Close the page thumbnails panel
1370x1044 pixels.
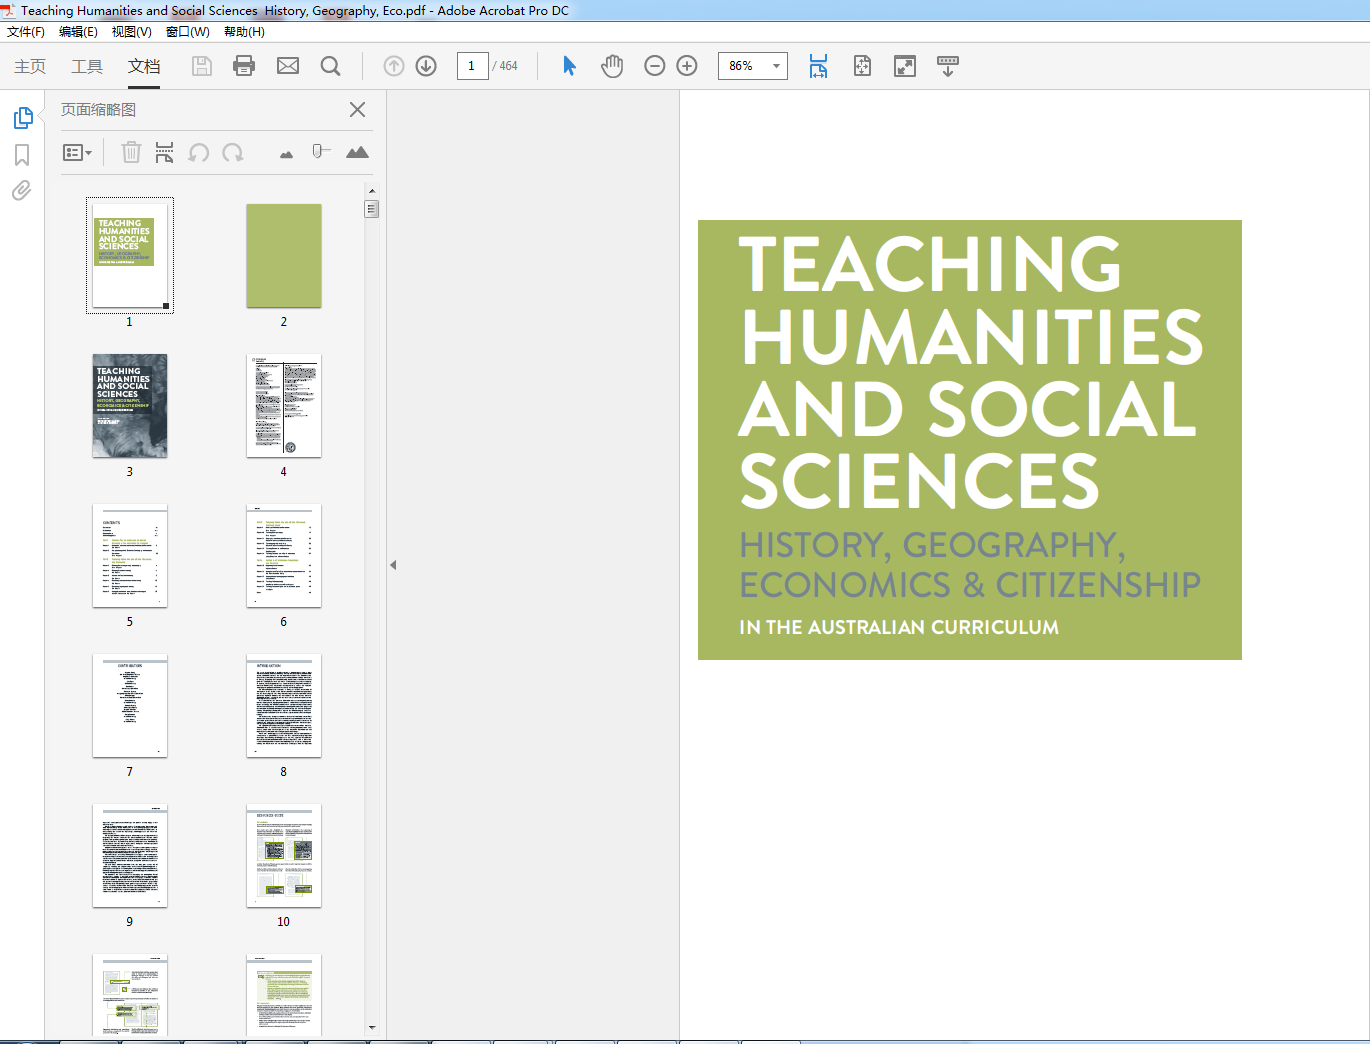click(x=357, y=110)
